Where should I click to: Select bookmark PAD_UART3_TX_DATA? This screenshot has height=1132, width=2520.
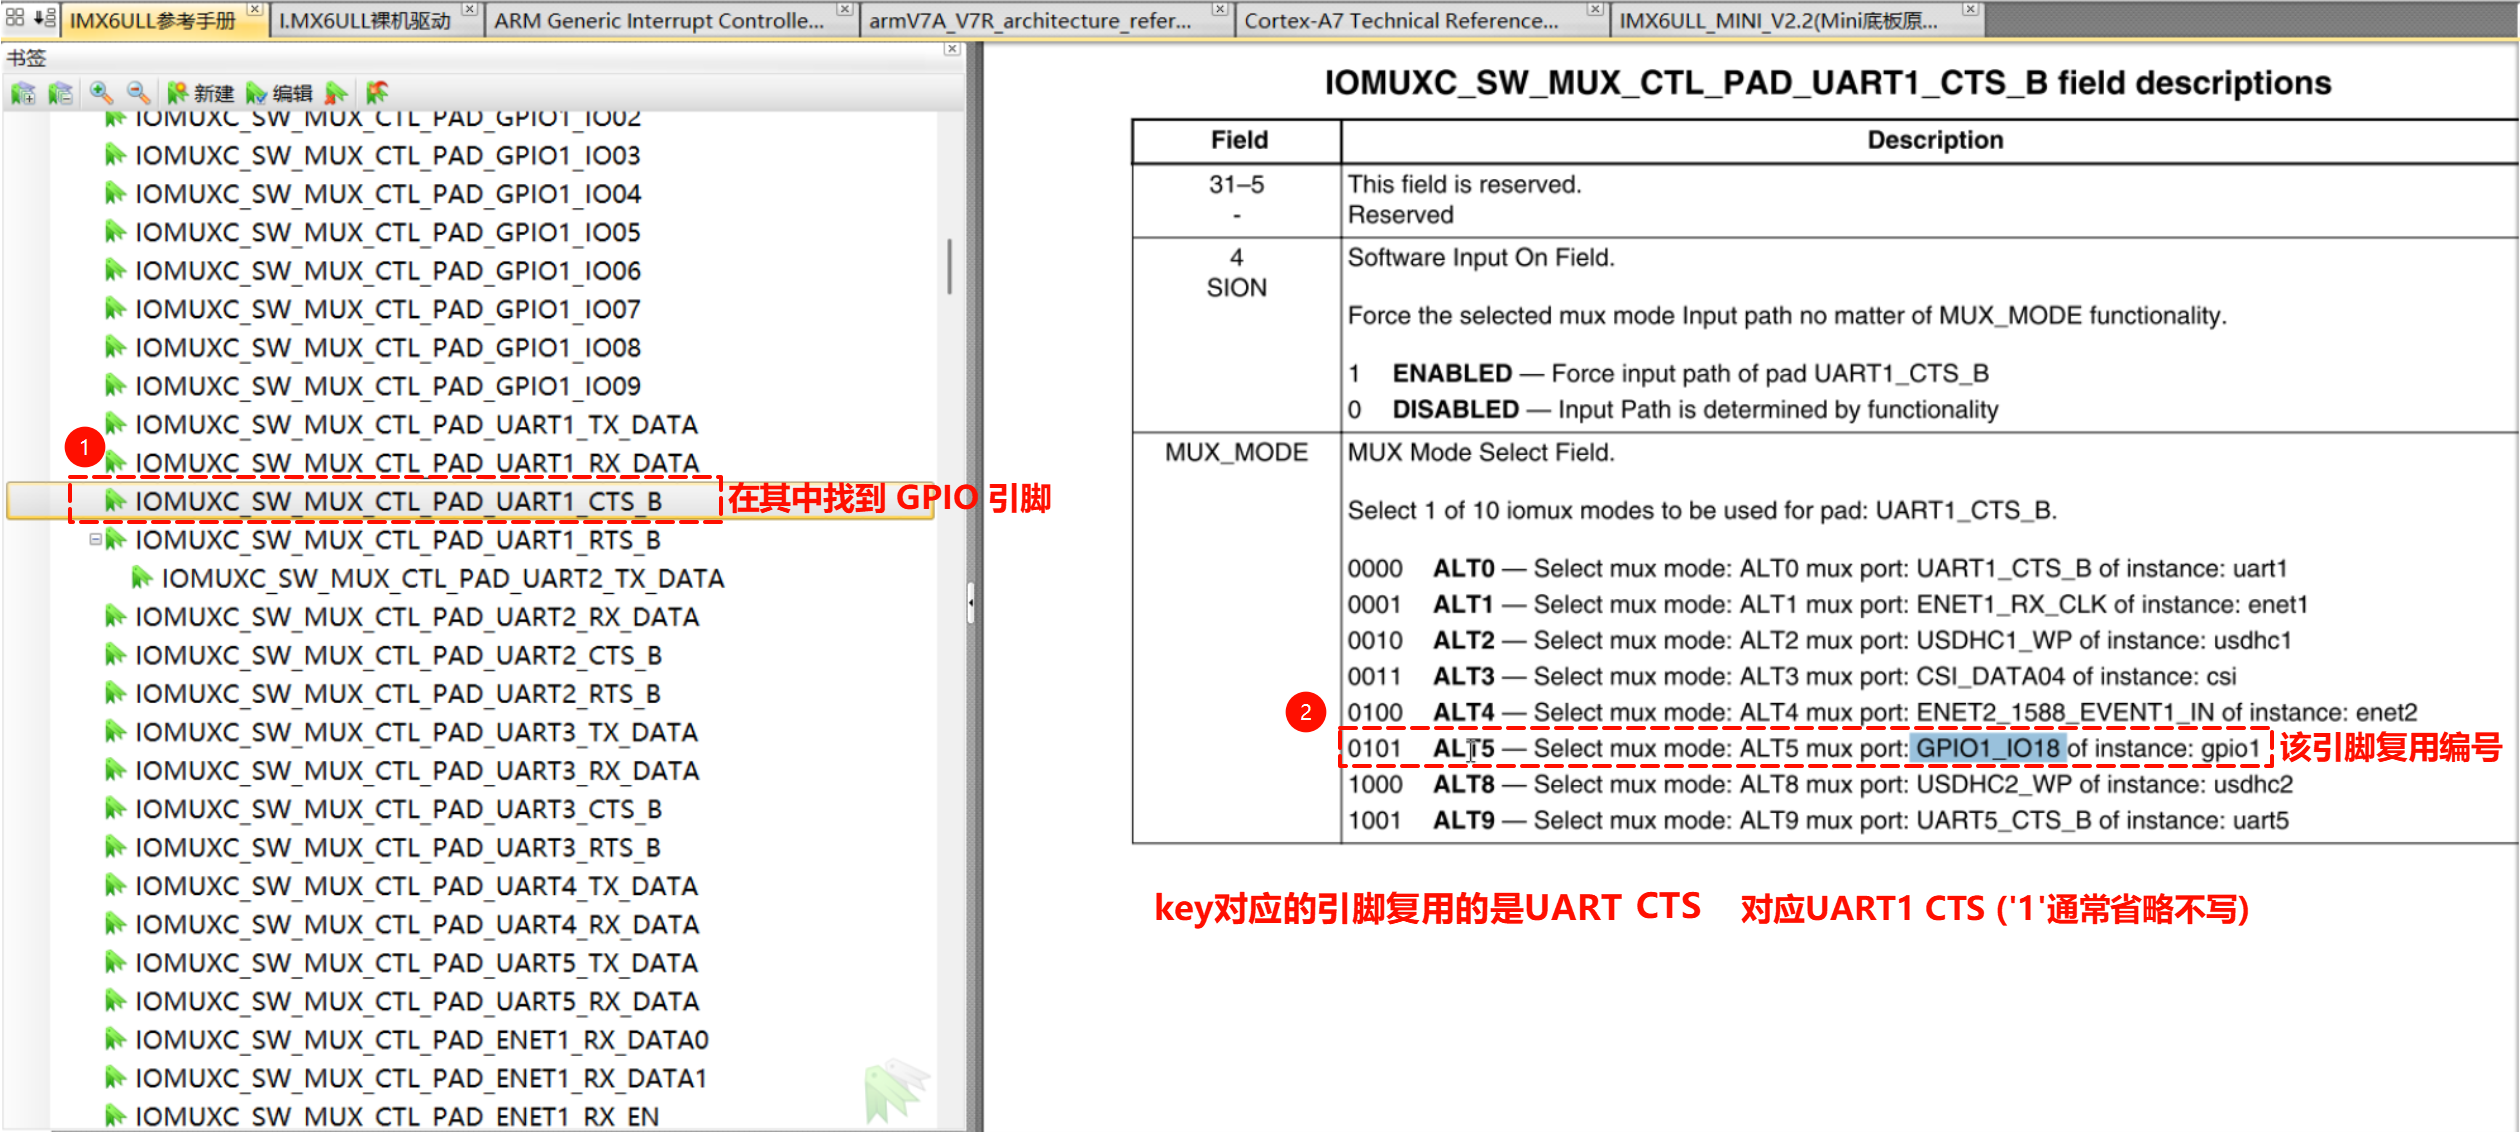(416, 733)
